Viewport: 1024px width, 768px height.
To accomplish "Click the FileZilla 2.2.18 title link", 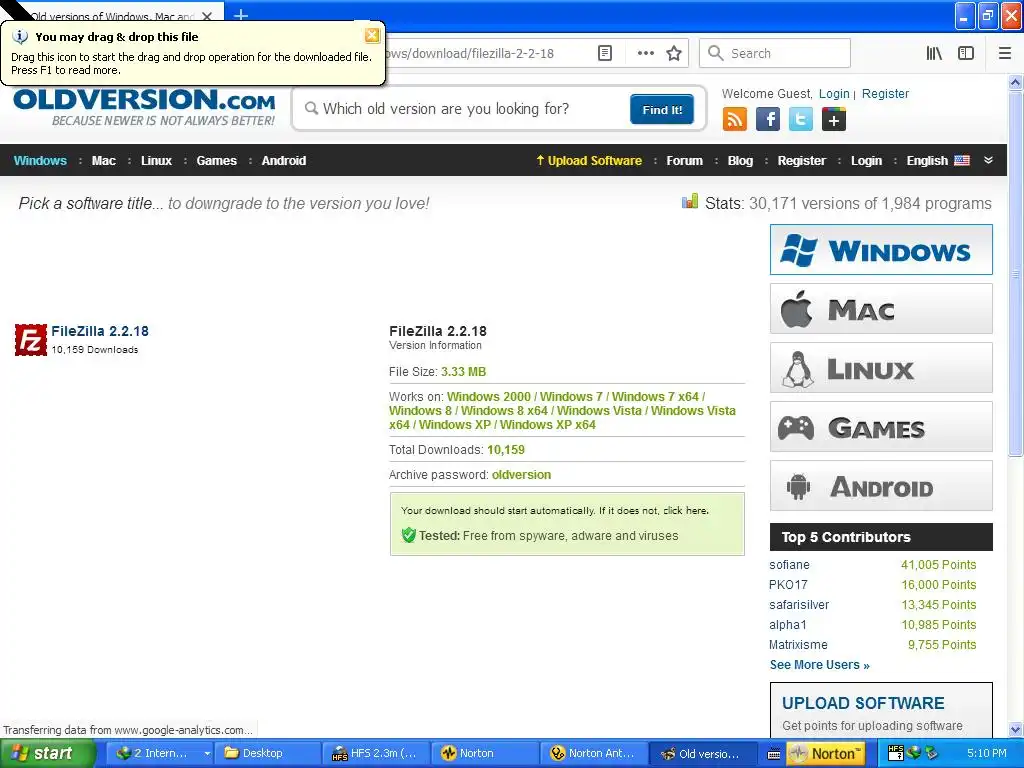I will (100, 331).
